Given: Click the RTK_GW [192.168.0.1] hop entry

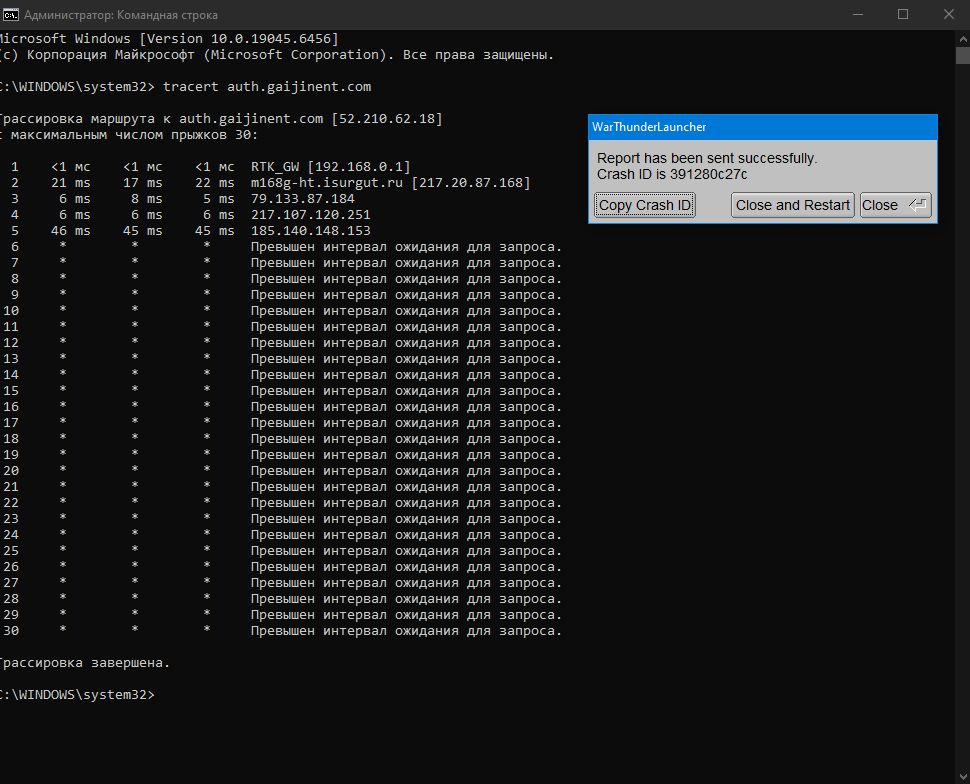Looking at the screenshot, I should [x=330, y=167].
